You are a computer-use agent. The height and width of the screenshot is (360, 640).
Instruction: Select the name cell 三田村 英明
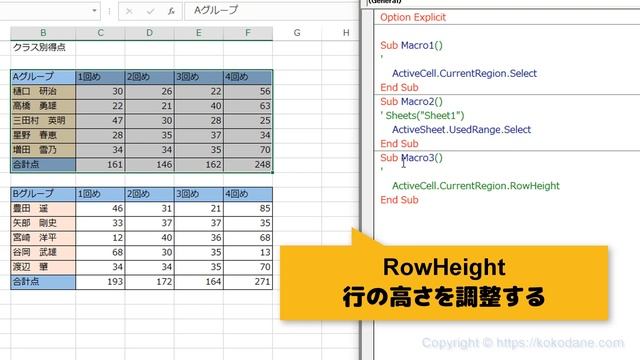coord(43,120)
